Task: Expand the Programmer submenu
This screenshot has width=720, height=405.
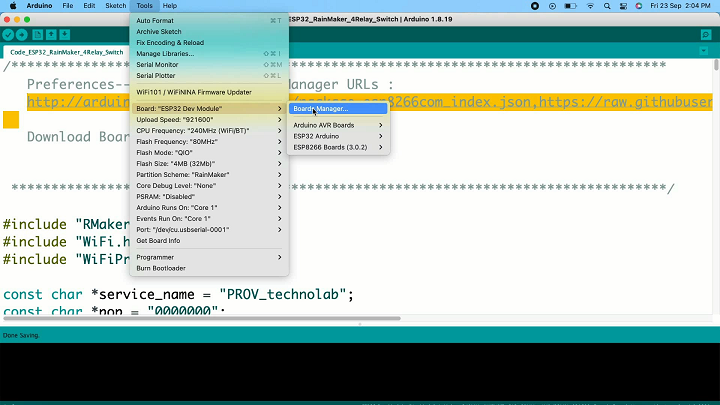Action: point(209,258)
